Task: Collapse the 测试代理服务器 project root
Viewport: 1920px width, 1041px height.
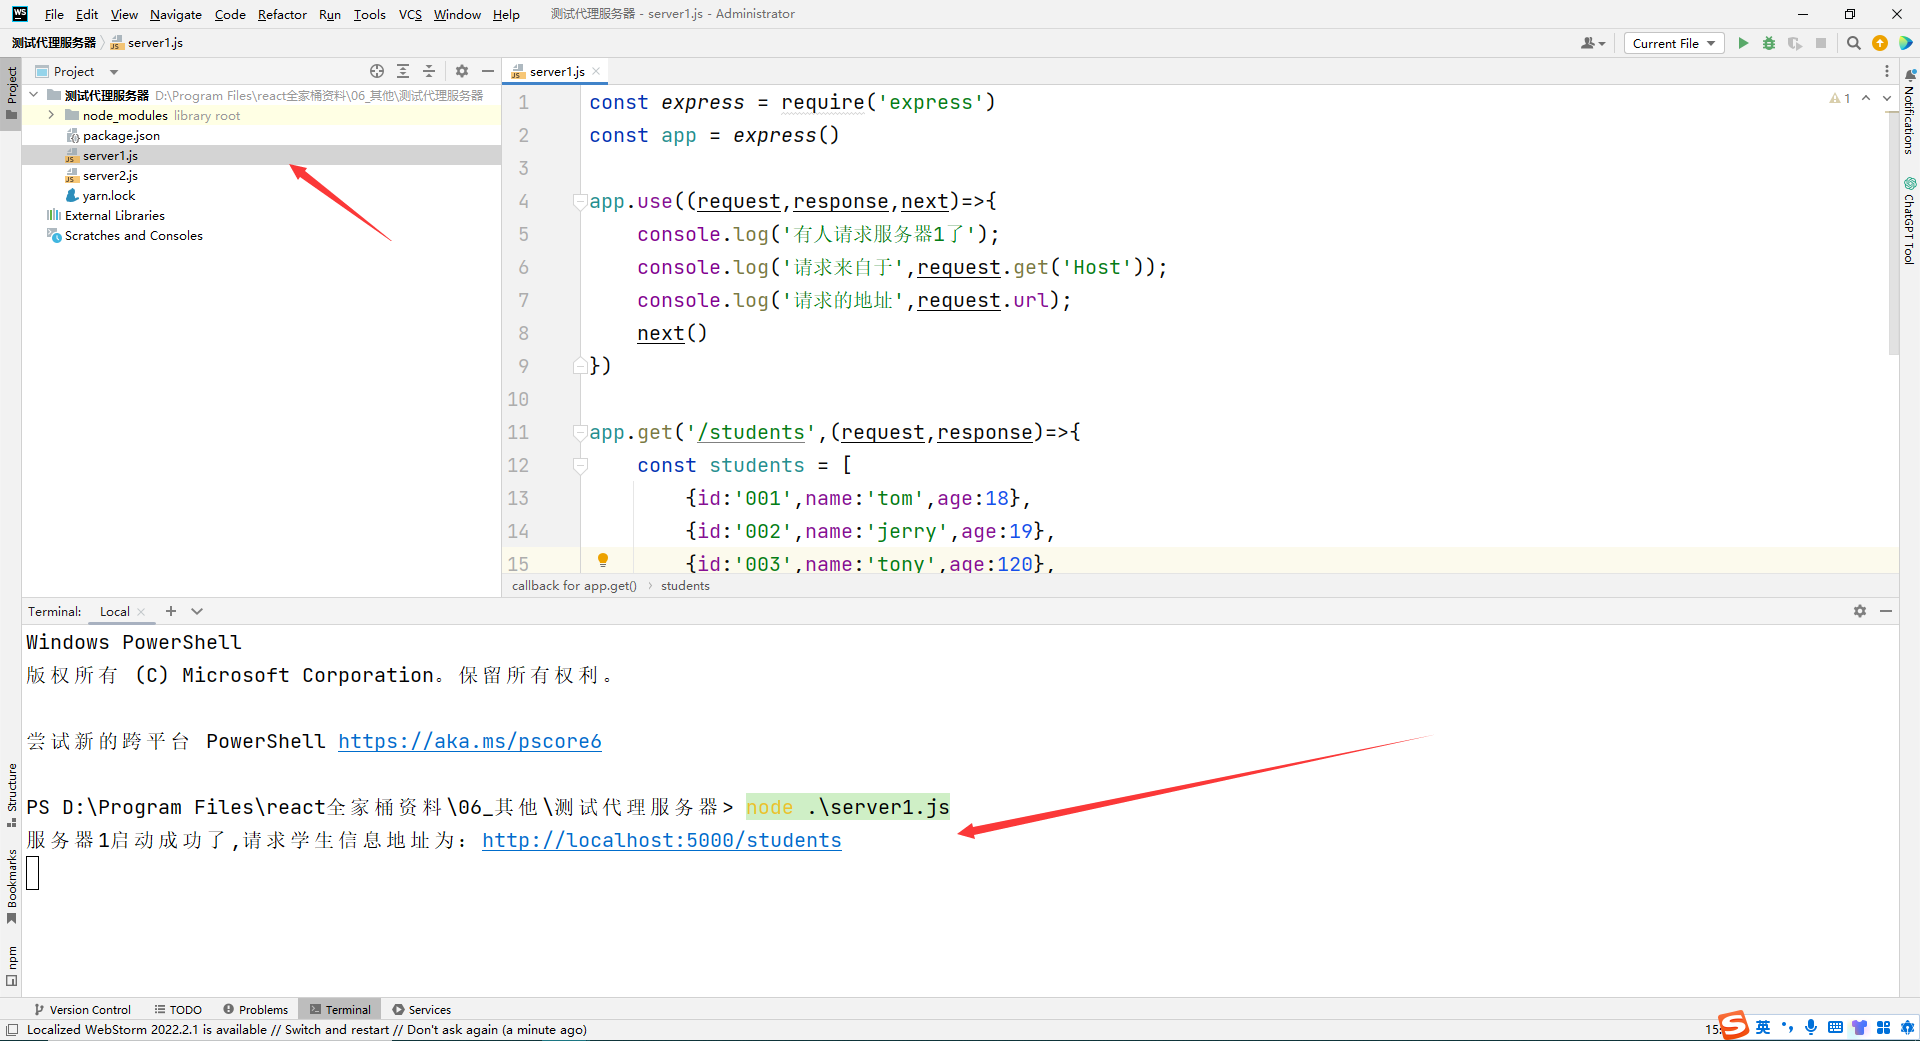Action: pos(33,94)
